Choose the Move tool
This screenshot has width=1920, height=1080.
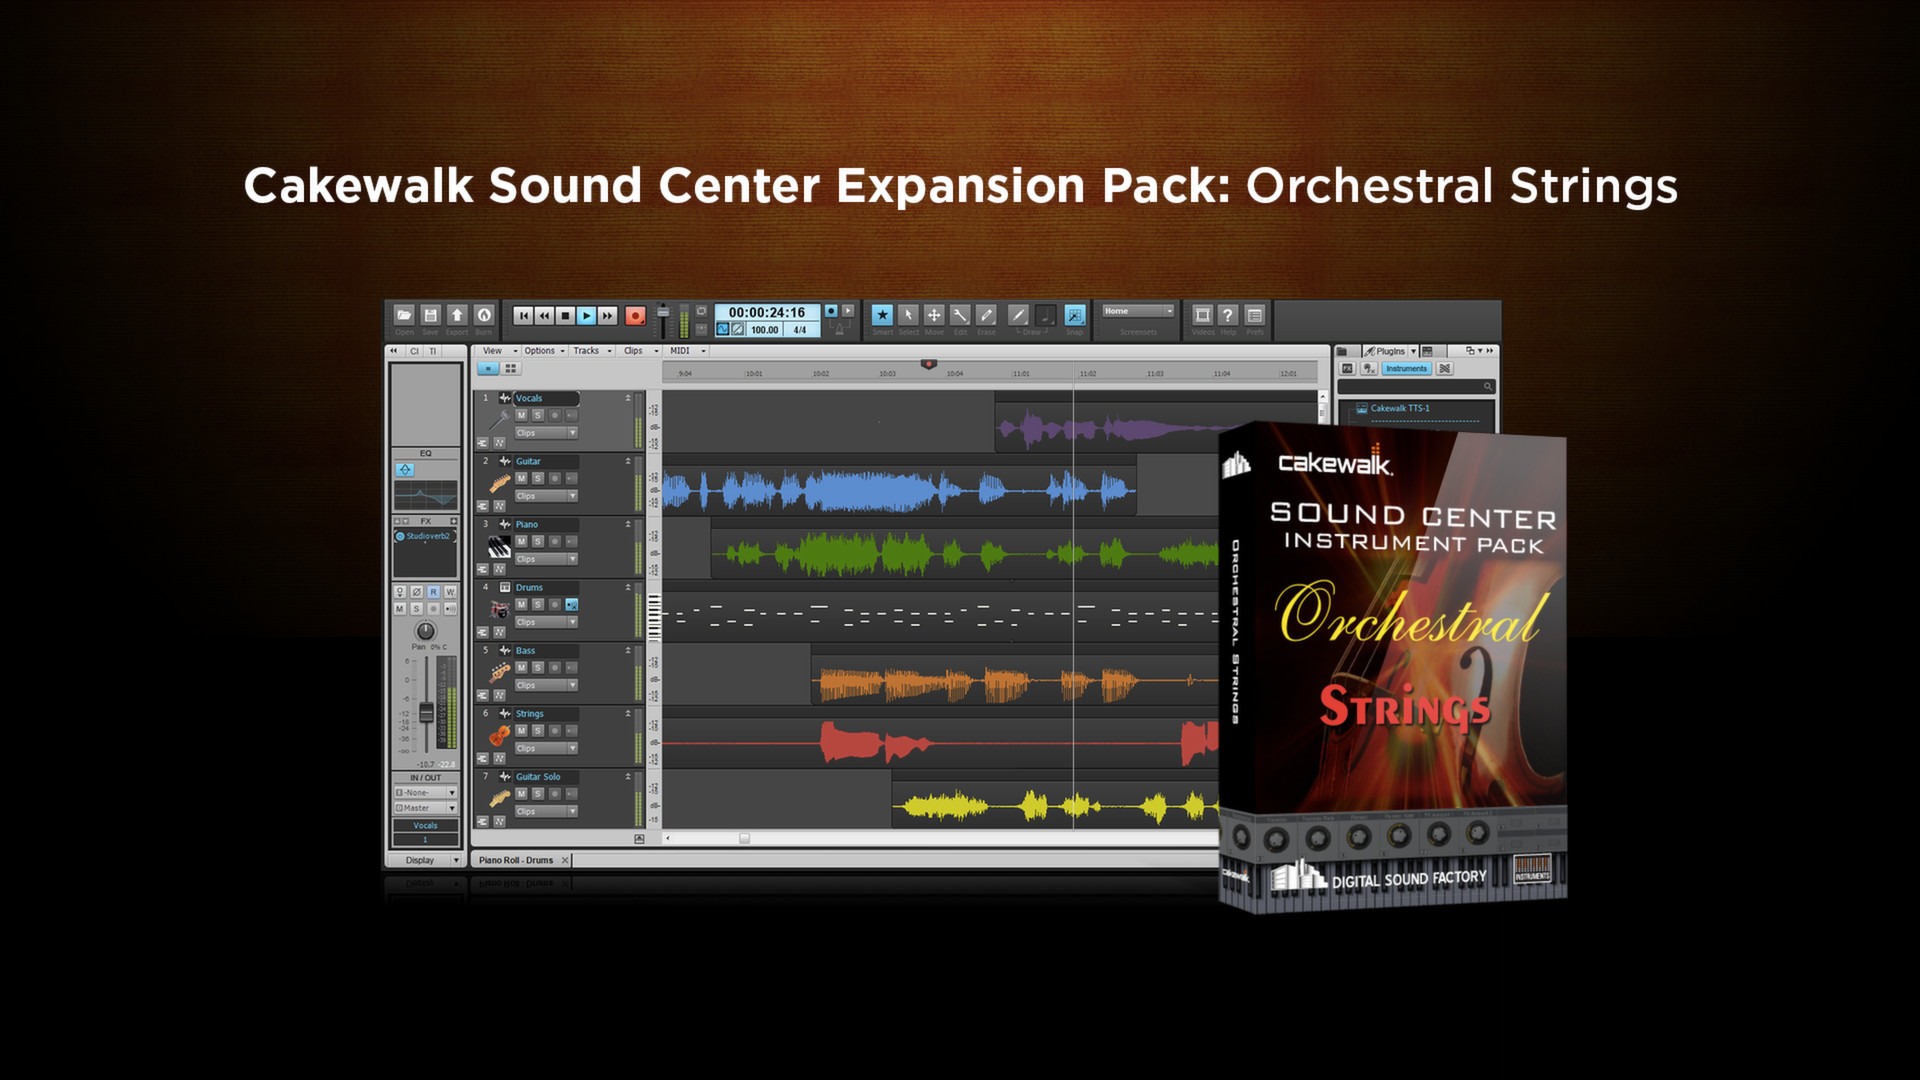click(x=934, y=315)
